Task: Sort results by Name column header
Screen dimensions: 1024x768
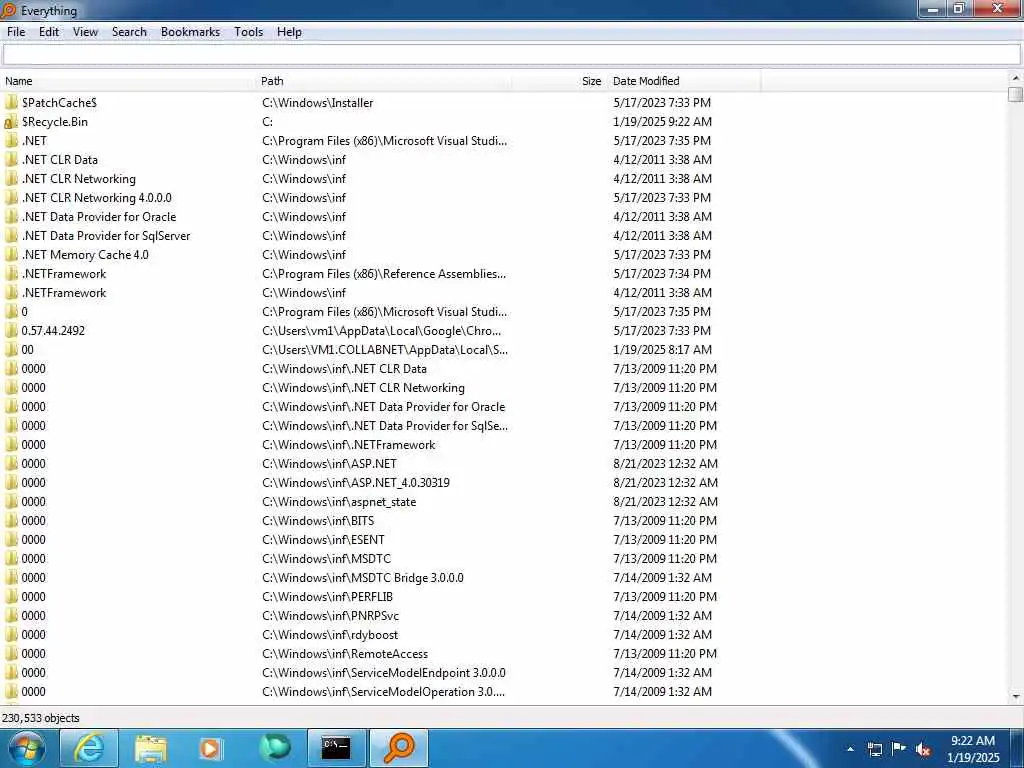Action: coord(129,81)
